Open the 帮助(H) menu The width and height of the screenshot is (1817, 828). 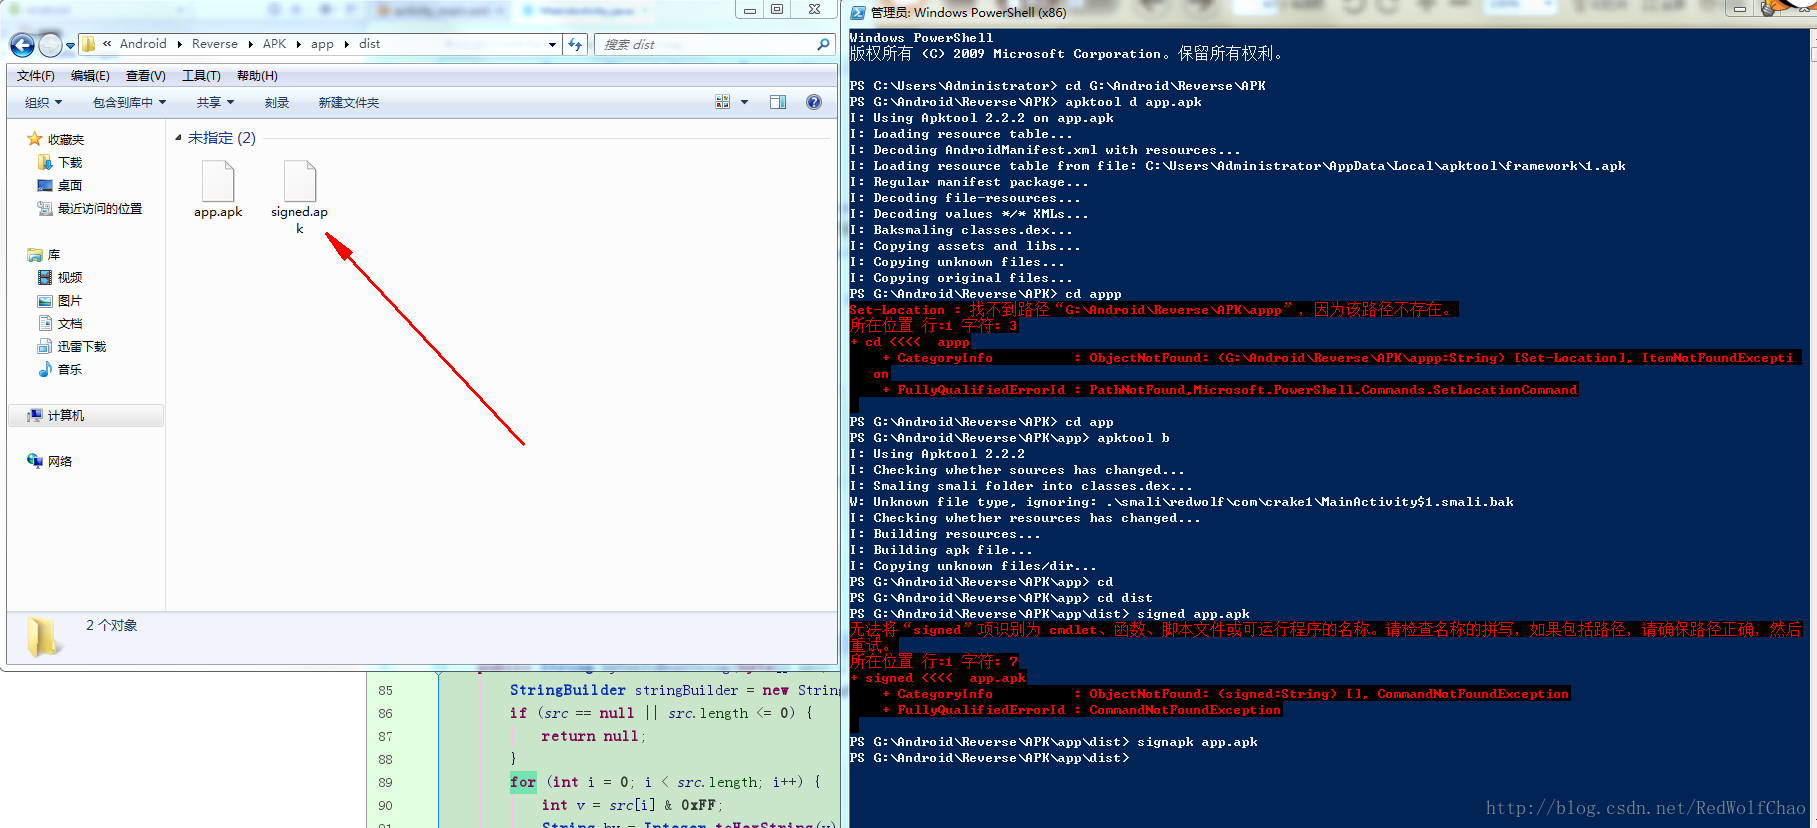tap(257, 76)
